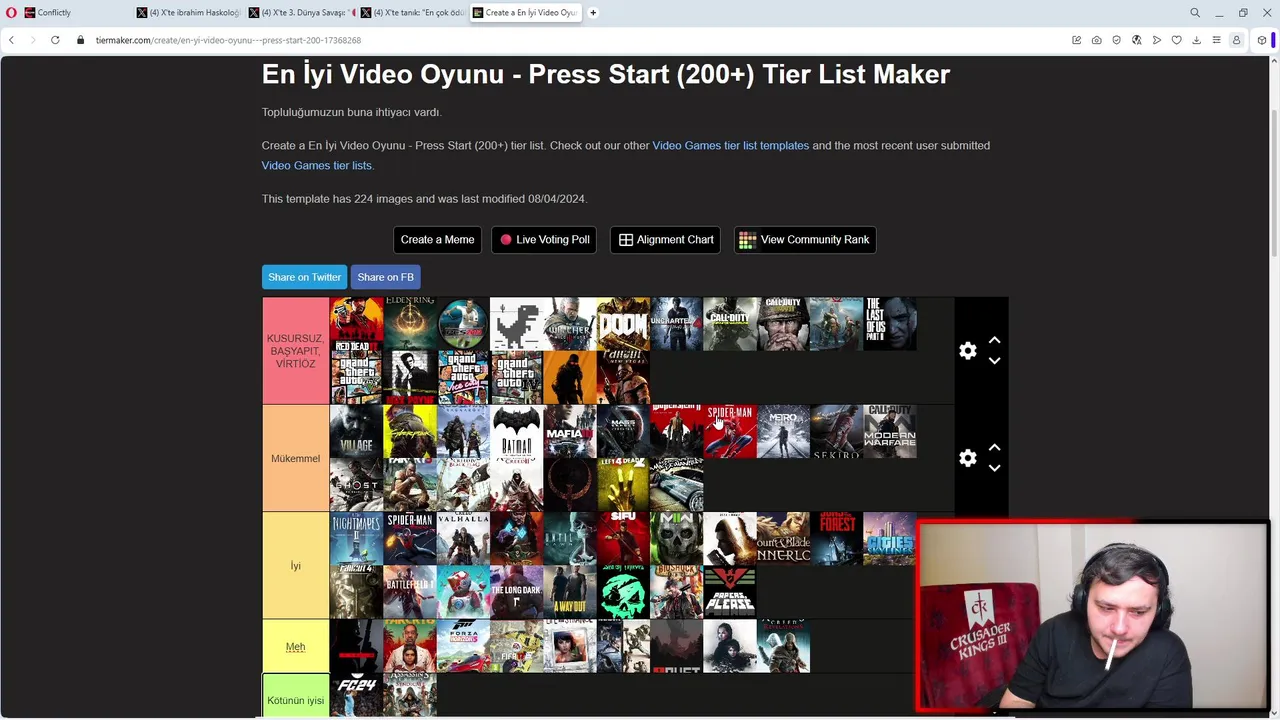Pick the Cities Skylines cover
This screenshot has width=1280, height=720.
point(889,538)
